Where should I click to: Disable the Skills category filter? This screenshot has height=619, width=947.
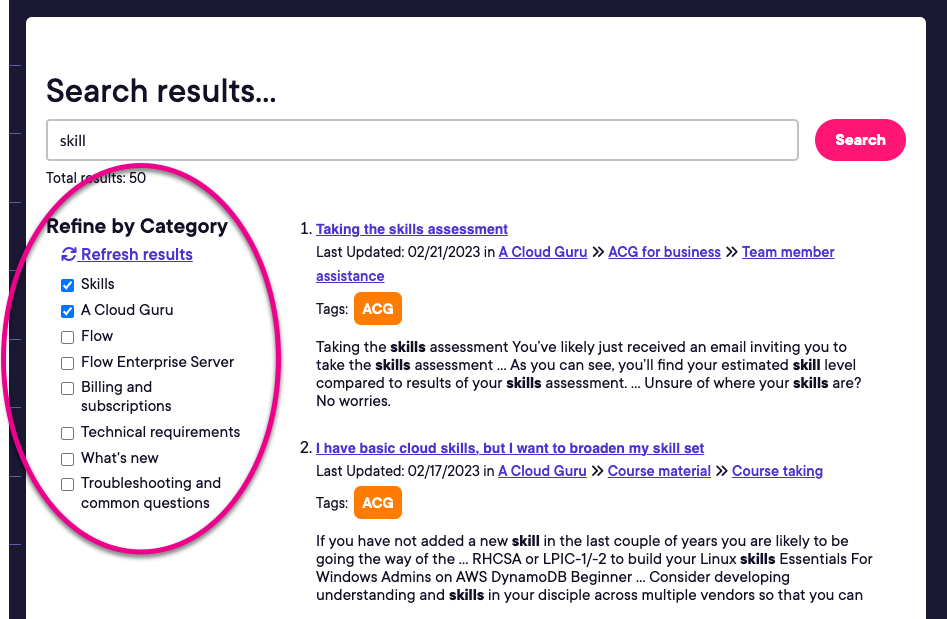tap(67, 285)
